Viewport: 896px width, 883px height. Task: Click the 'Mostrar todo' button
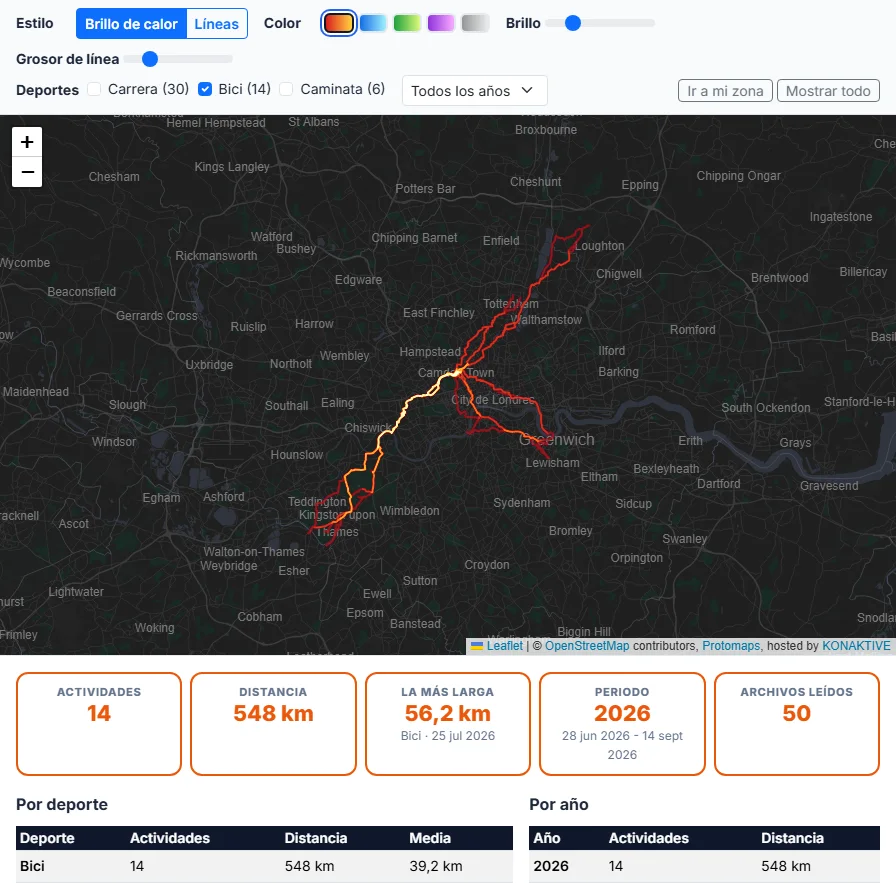[828, 91]
